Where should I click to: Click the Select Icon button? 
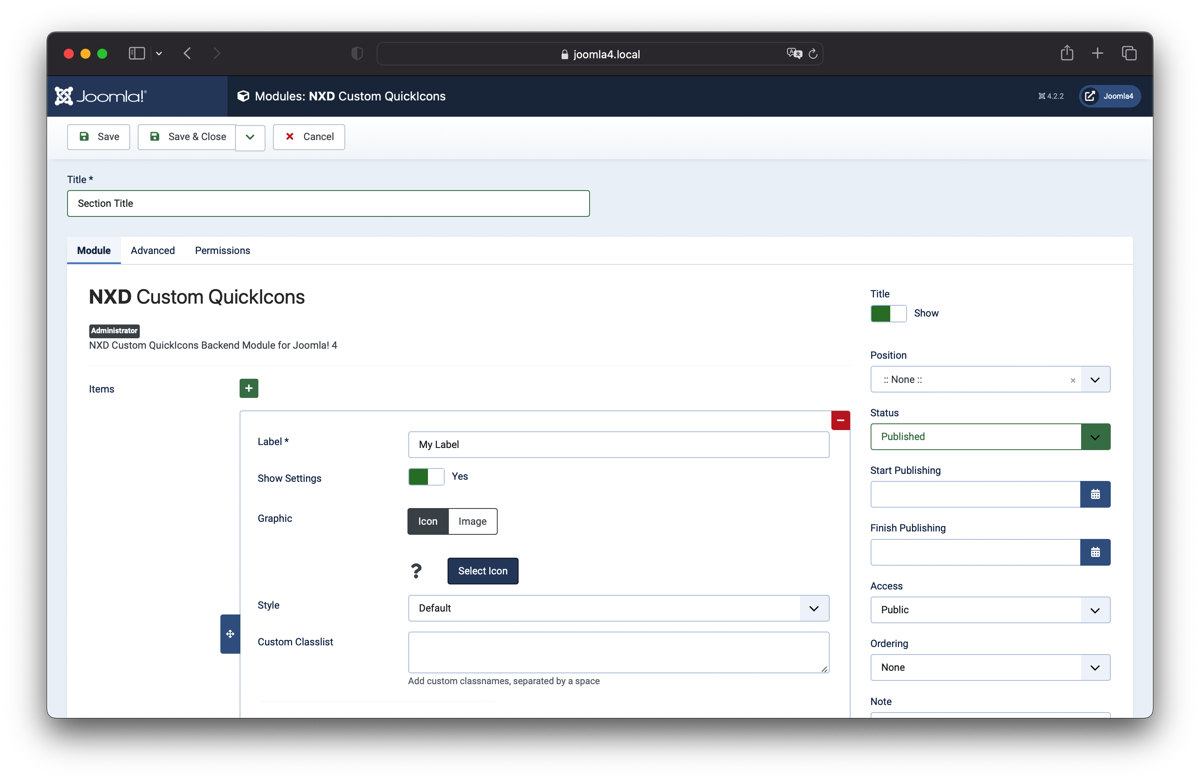tap(483, 571)
